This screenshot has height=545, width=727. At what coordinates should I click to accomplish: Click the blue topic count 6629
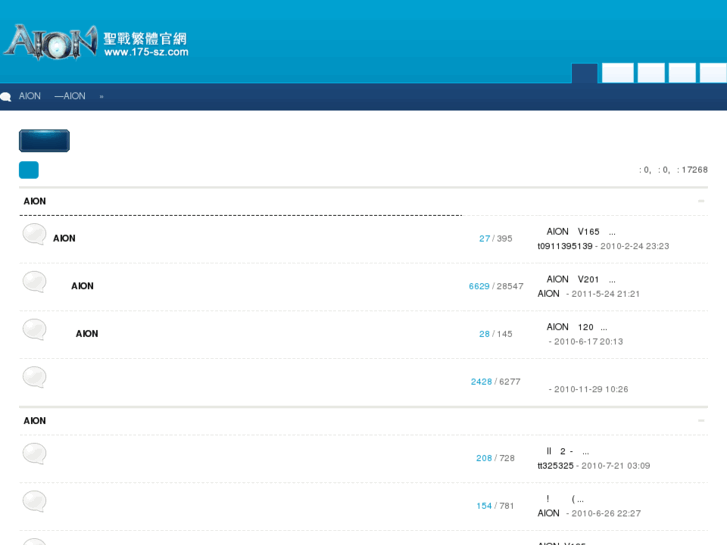pos(479,286)
